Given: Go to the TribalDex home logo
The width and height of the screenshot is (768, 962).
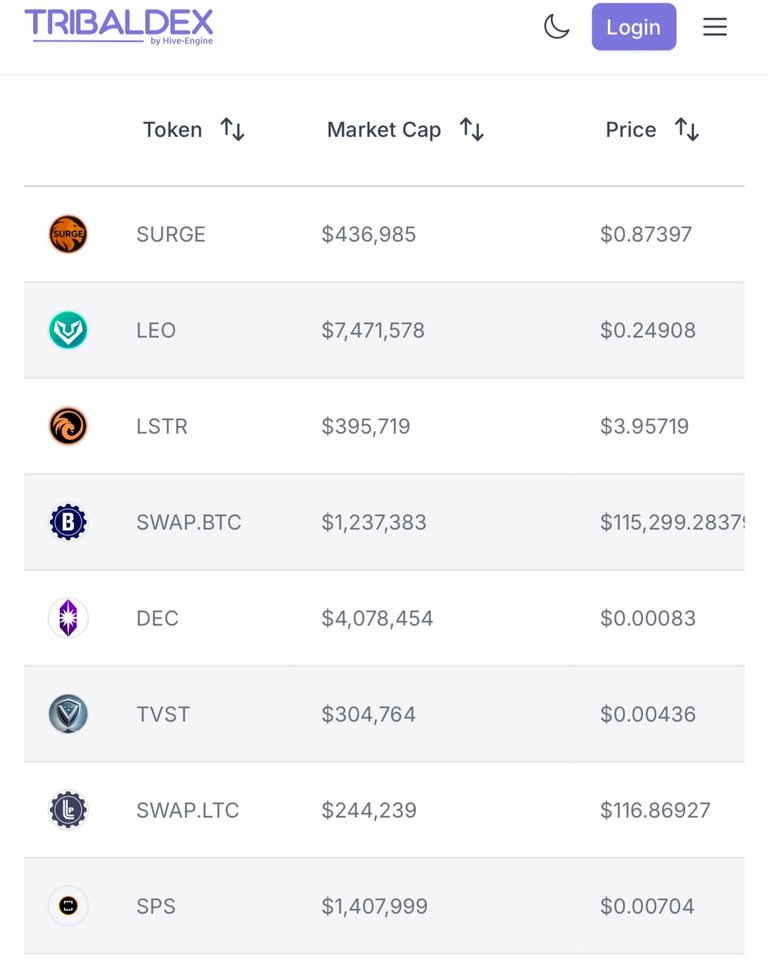Looking at the screenshot, I should pyautogui.click(x=119, y=27).
